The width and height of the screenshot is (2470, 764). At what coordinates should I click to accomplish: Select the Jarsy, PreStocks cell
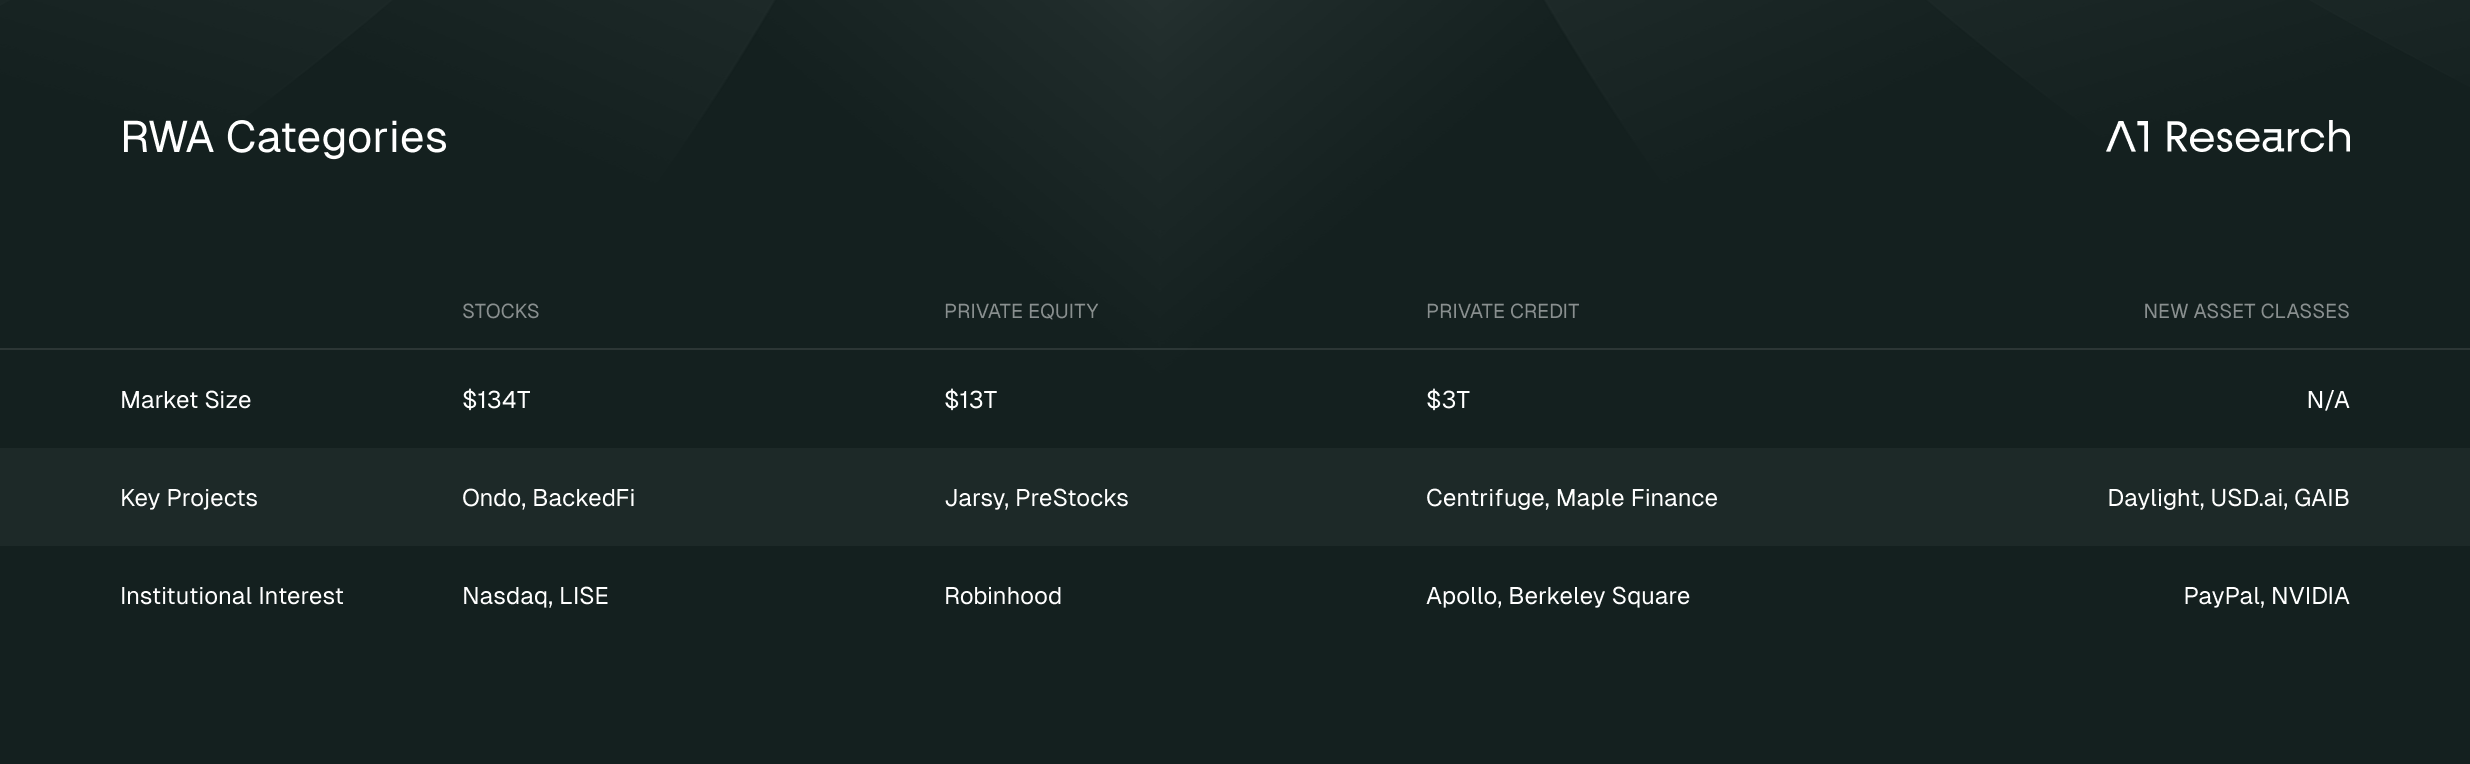coord(1036,498)
